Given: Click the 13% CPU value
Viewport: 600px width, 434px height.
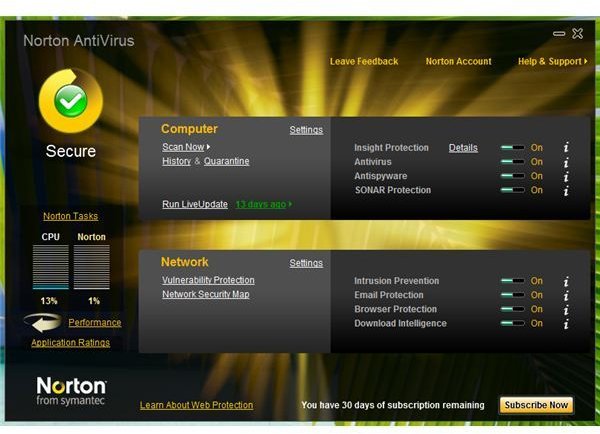Looking at the screenshot, I should point(49,301).
